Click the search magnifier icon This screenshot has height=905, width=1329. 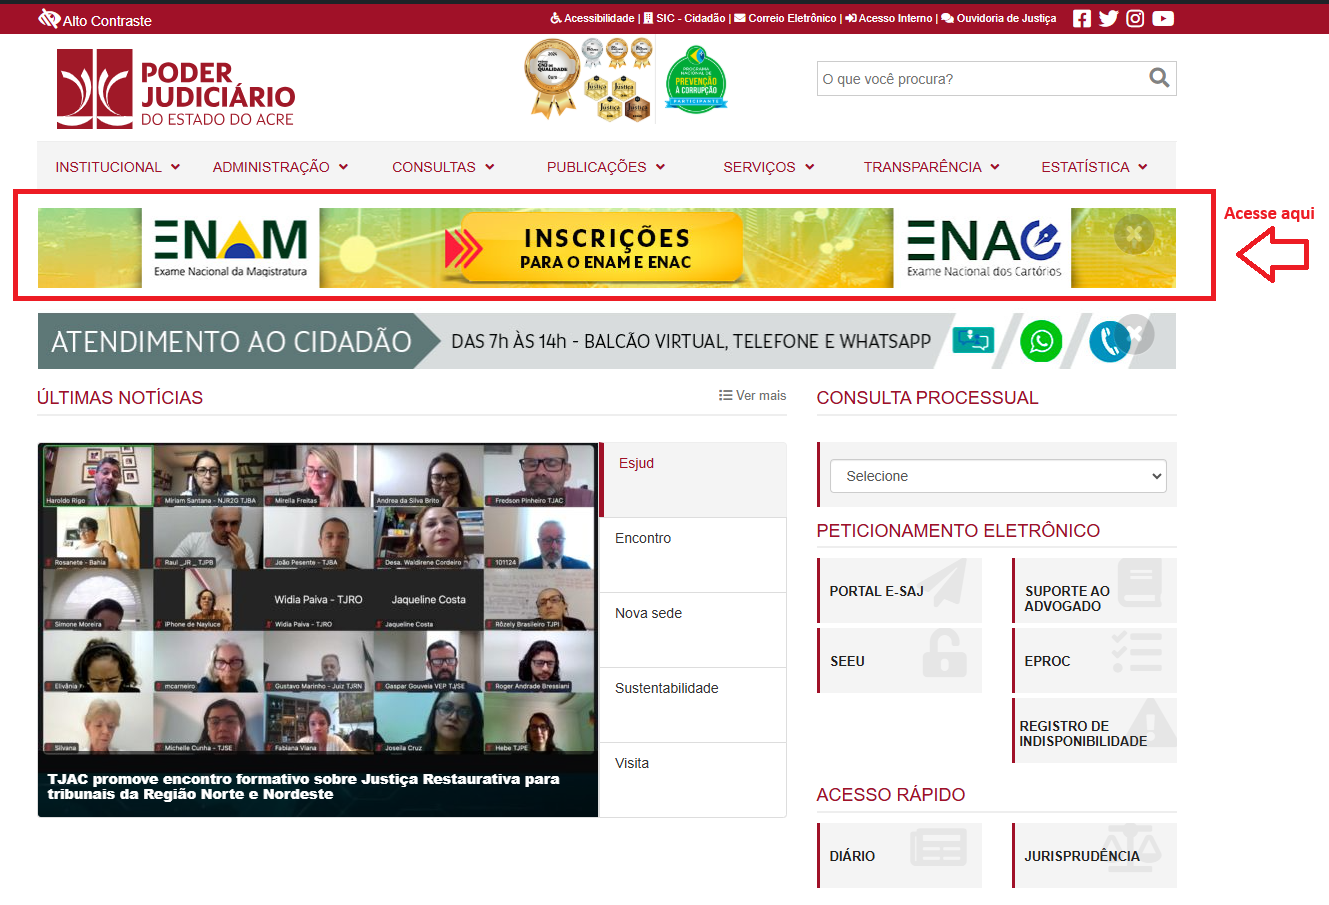(1159, 78)
